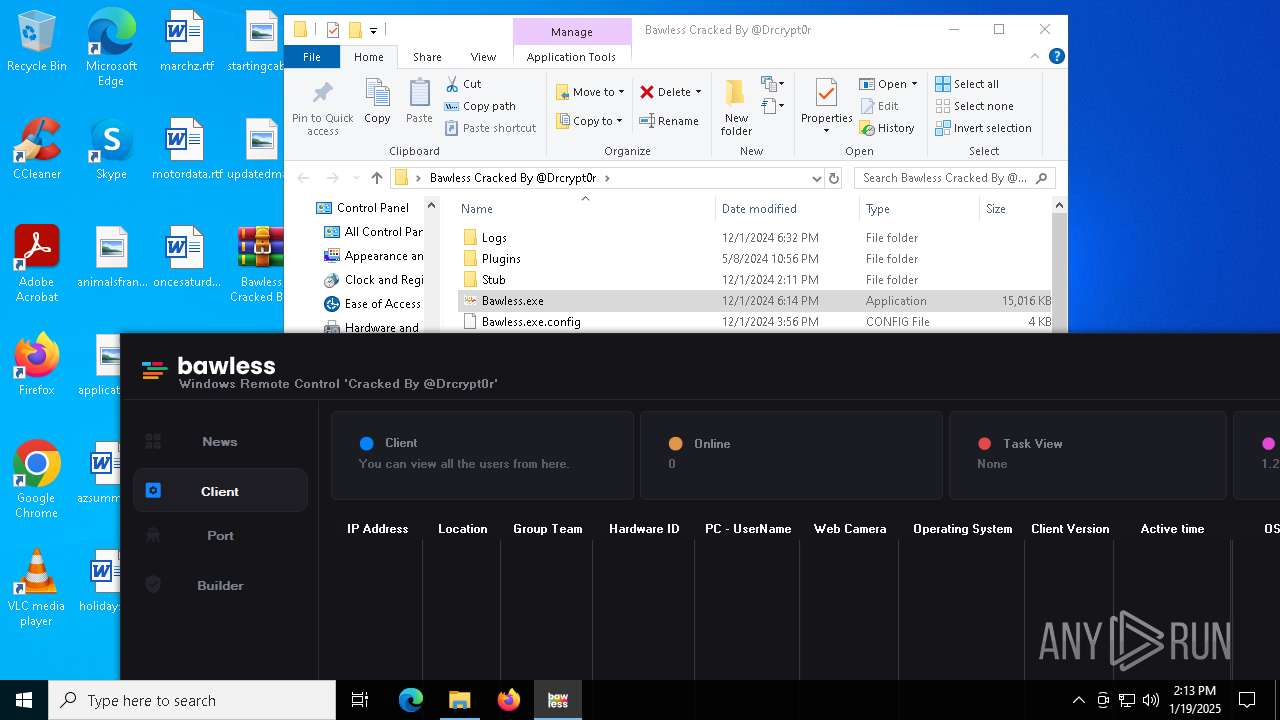Open the Move to dropdown
The width and height of the screenshot is (1280, 720).
click(590, 92)
